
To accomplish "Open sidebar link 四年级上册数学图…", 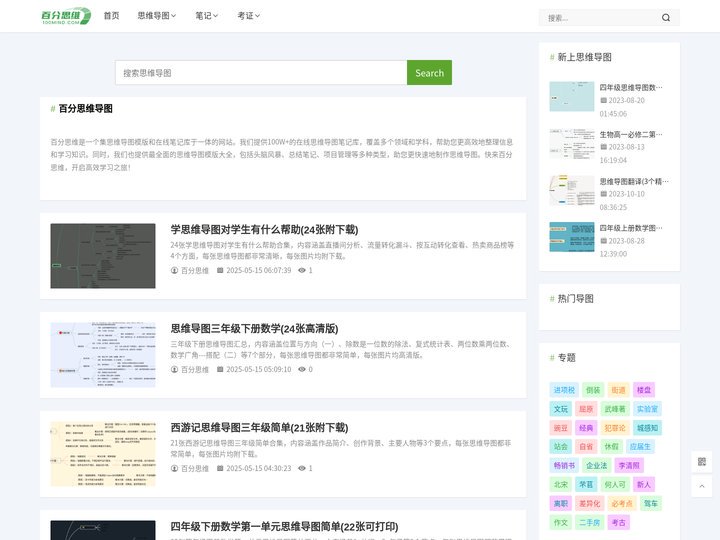I will pos(631,228).
